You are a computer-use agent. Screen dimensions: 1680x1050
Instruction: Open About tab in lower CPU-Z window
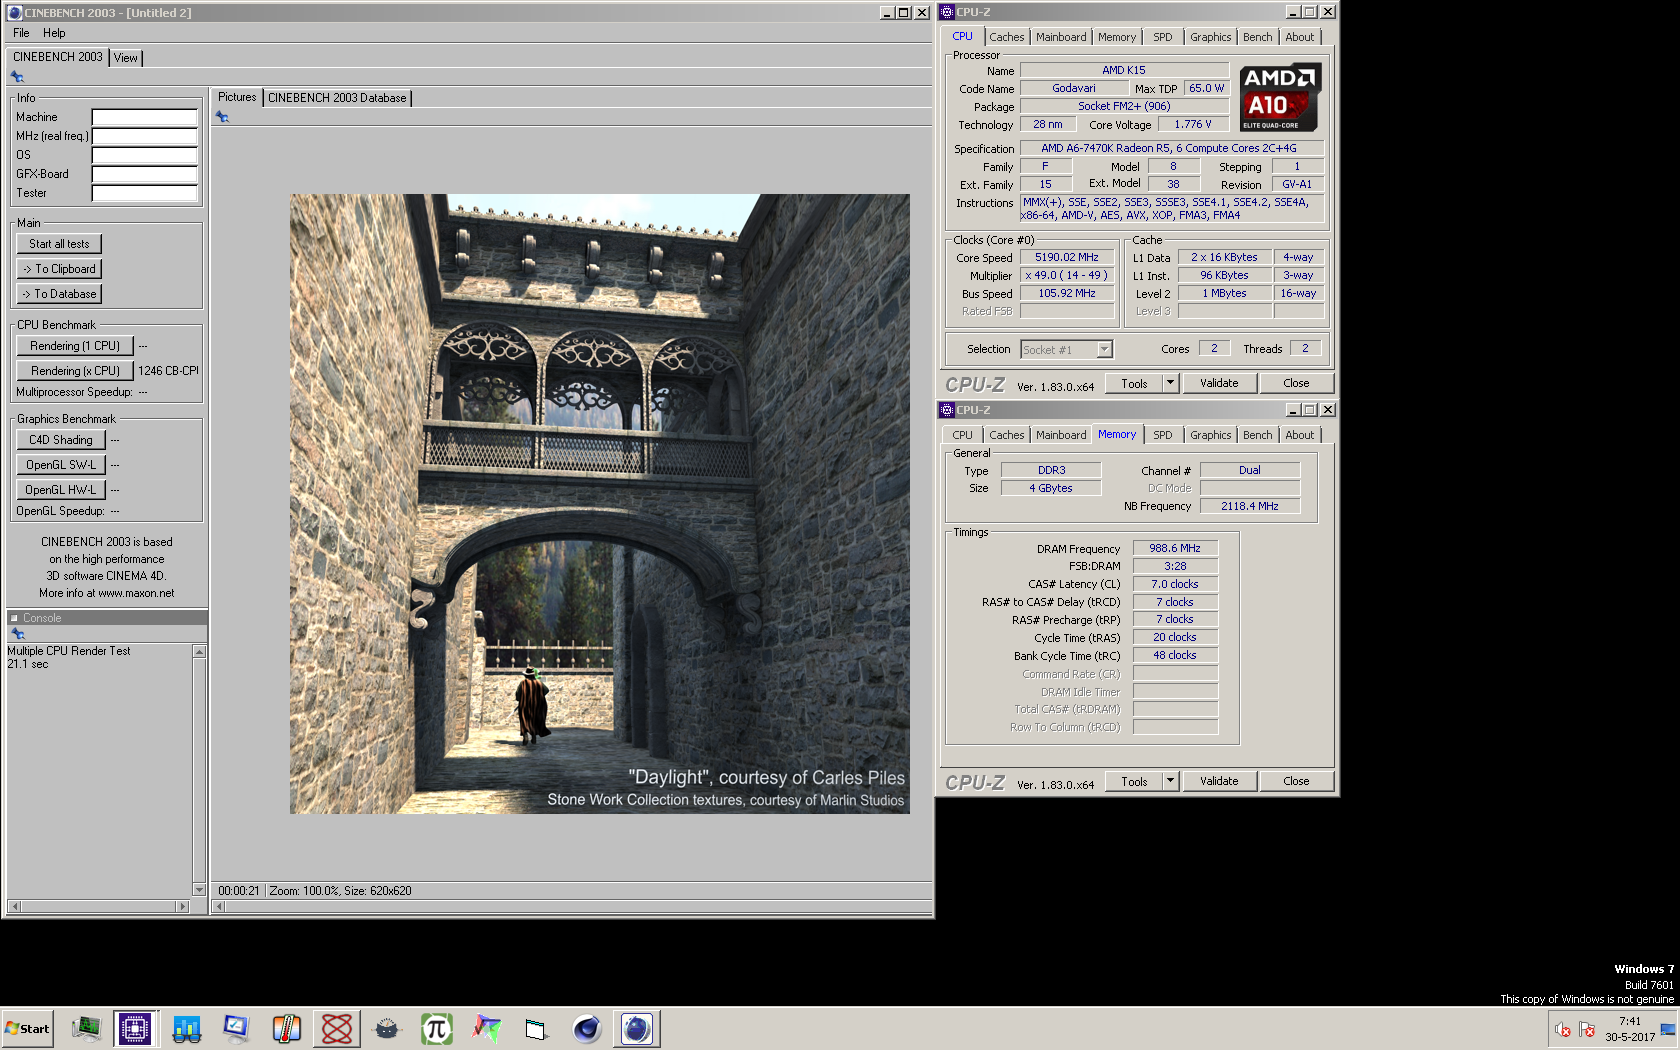(1300, 435)
